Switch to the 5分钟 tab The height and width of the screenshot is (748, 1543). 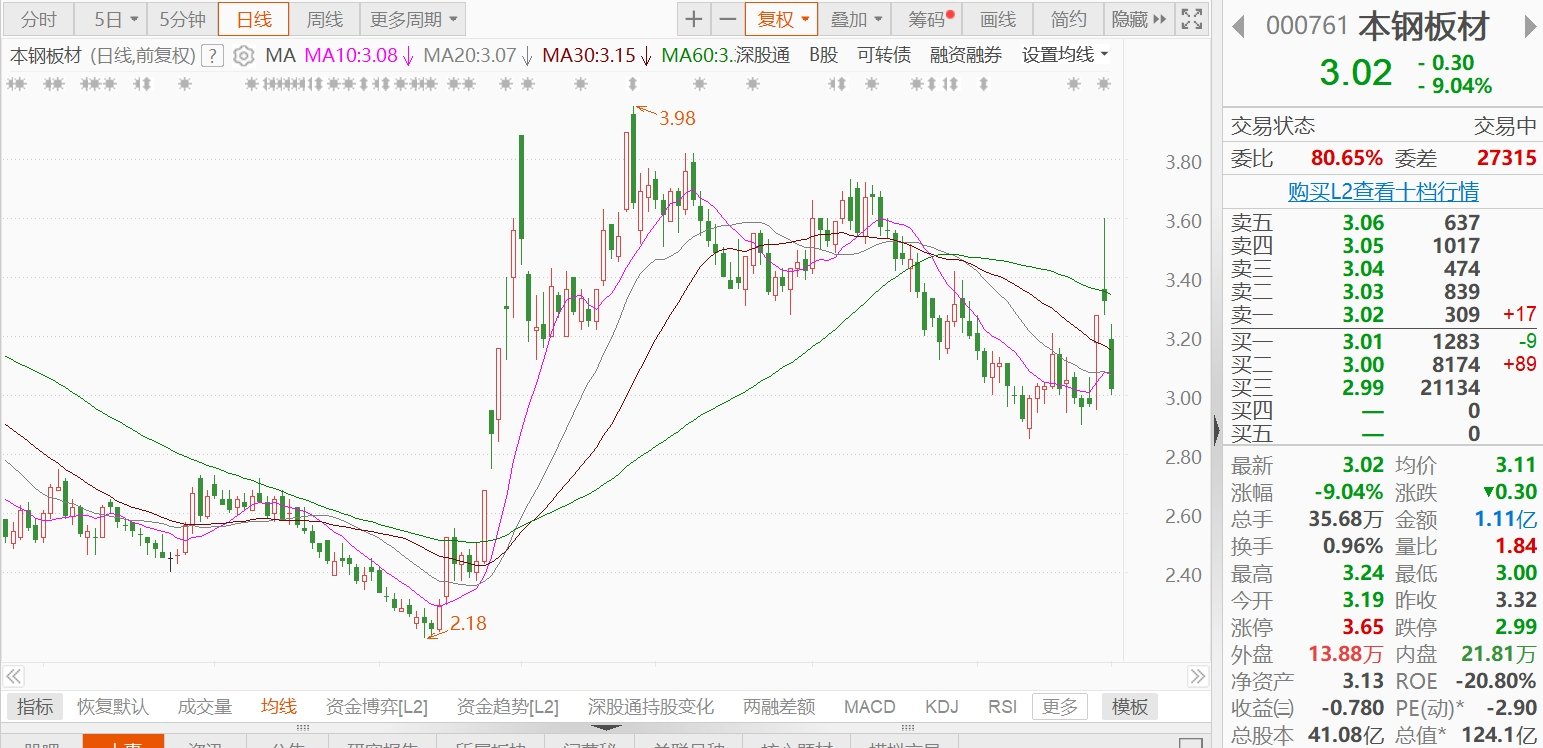click(182, 19)
